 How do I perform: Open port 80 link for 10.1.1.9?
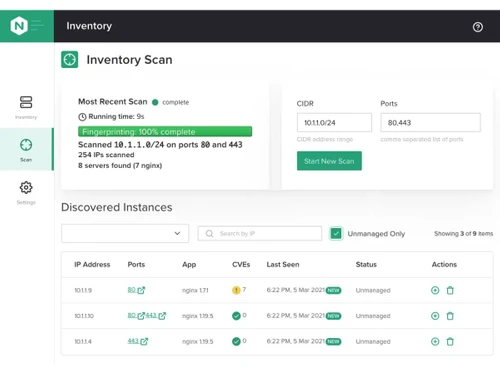click(x=136, y=290)
